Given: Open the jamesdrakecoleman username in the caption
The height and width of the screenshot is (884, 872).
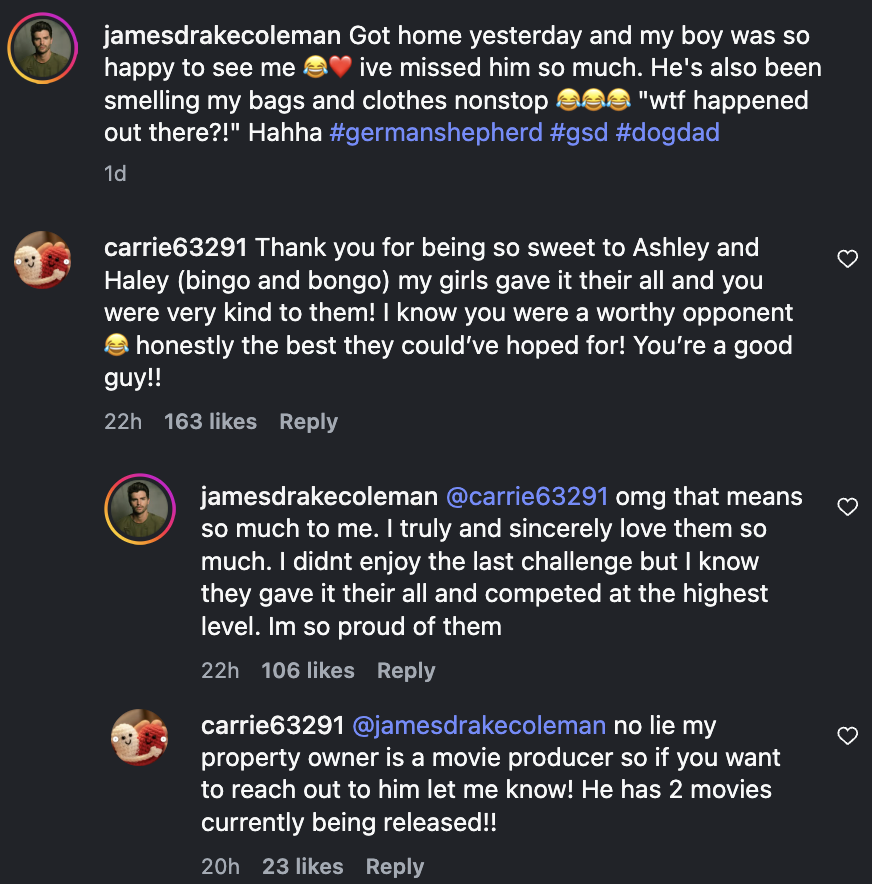Looking at the screenshot, I should click(223, 36).
